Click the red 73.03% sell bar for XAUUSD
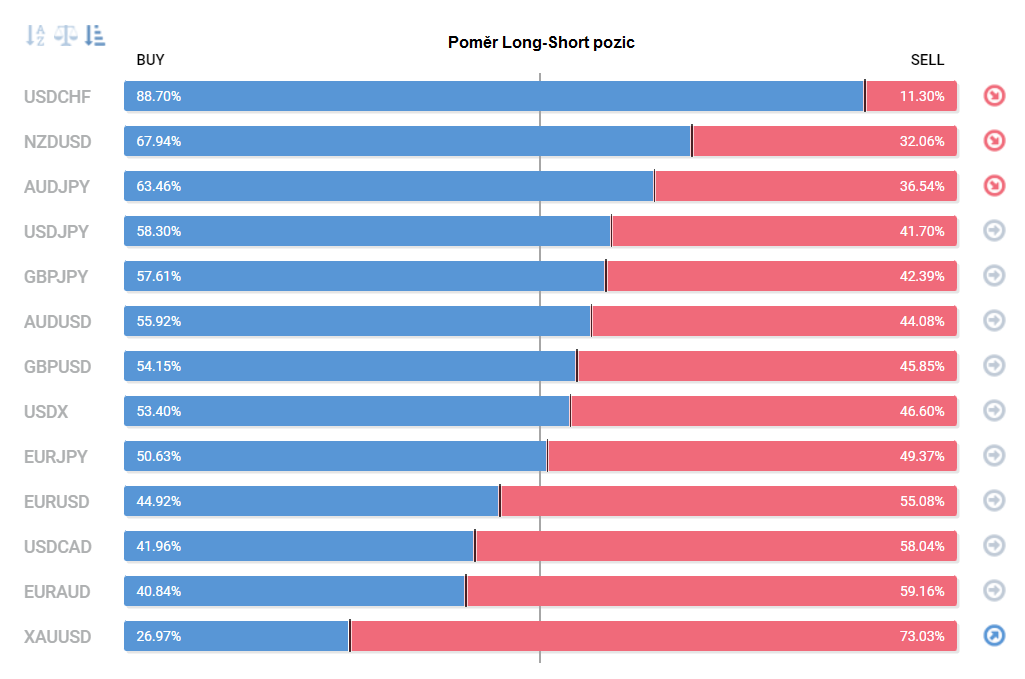This screenshot has width=1025, height=679. [x=654, y=636]
